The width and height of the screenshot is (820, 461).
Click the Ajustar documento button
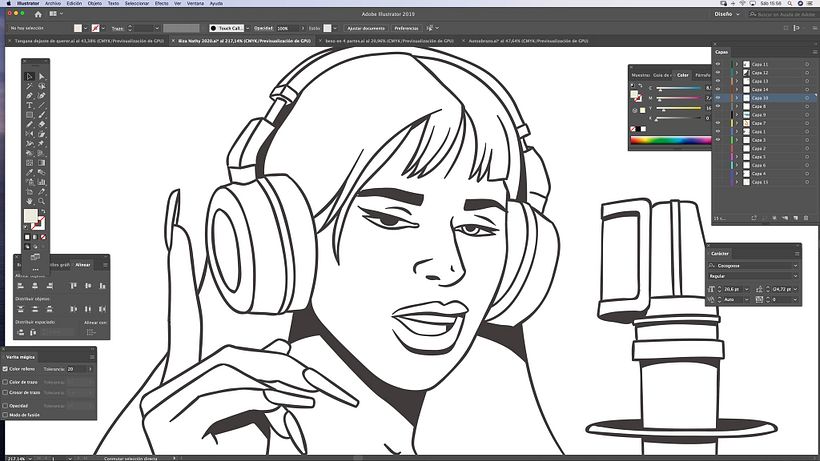point(366,28)
